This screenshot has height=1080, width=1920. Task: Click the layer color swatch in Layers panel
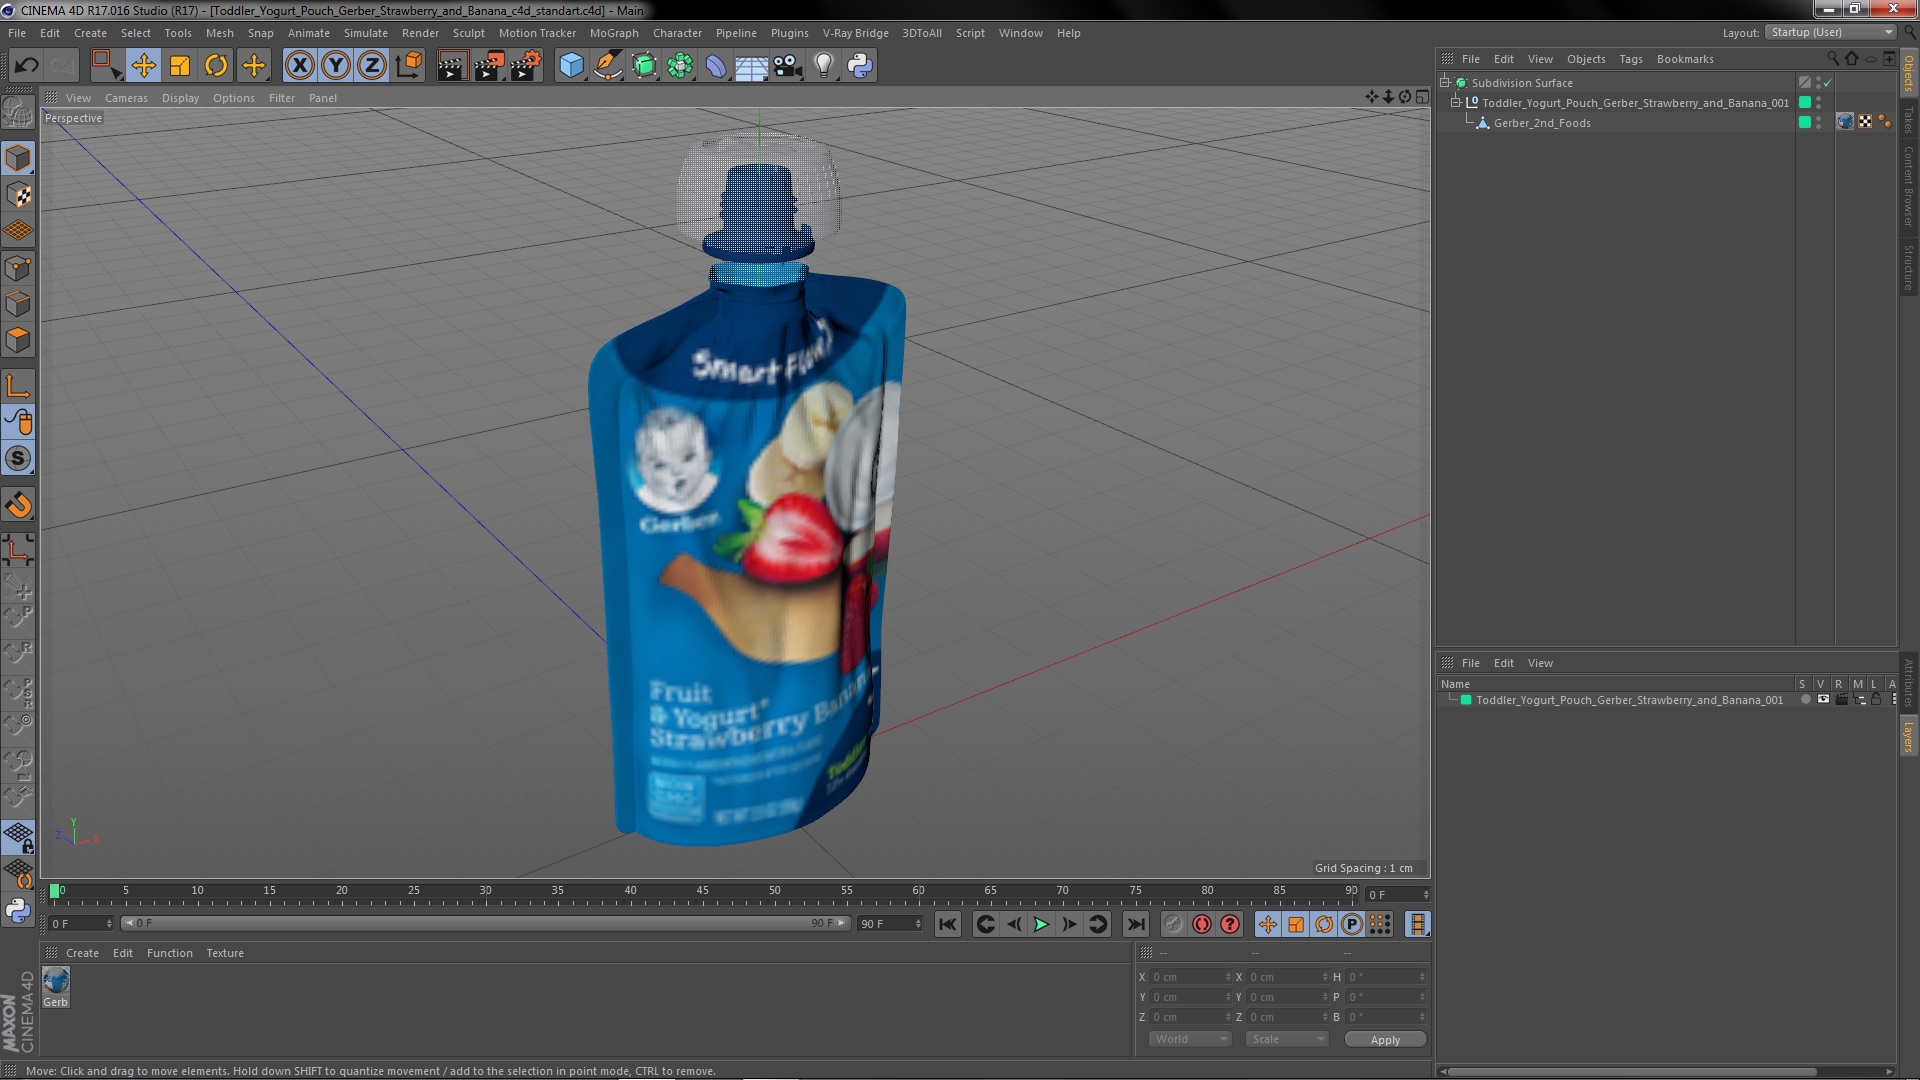1466,700
